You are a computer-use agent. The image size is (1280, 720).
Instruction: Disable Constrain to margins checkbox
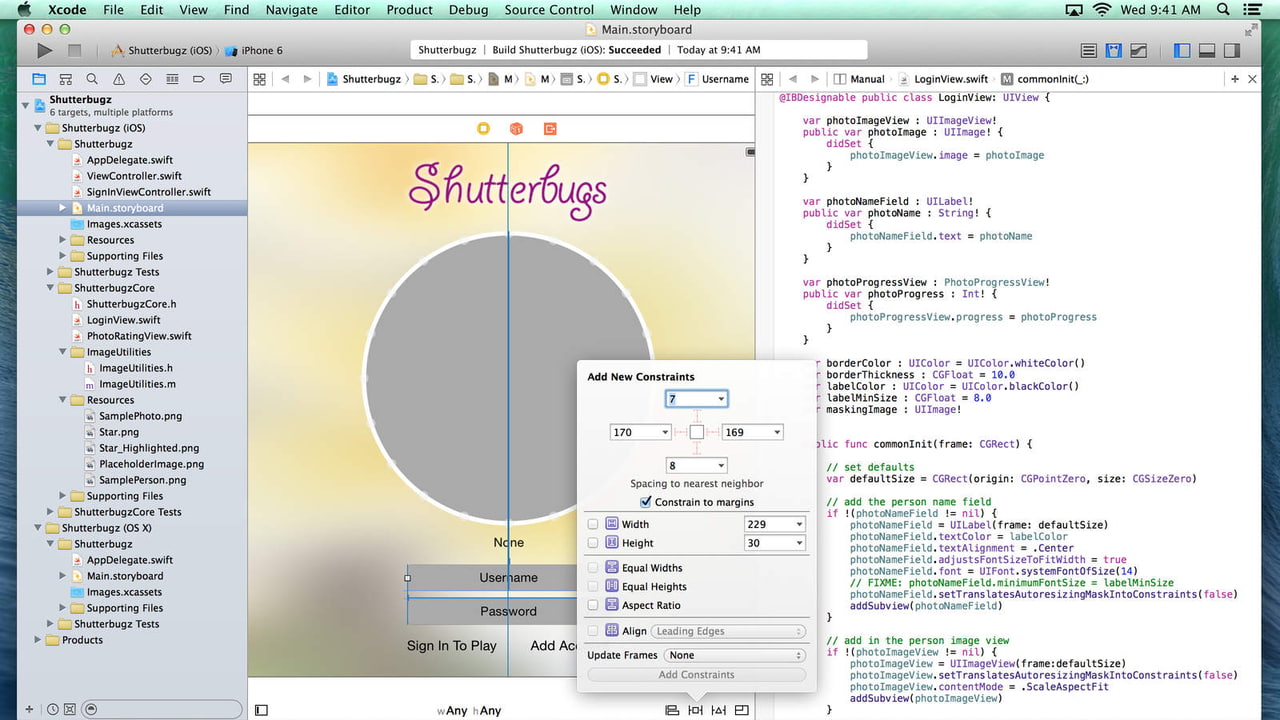click(x=645, y=502)
